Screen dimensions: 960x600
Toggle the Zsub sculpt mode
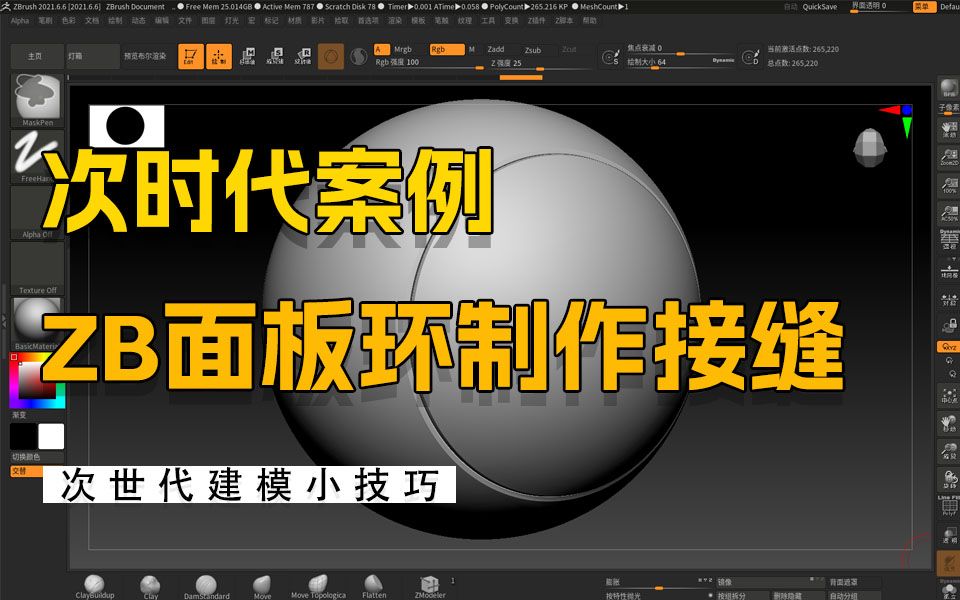pos(533,49)
